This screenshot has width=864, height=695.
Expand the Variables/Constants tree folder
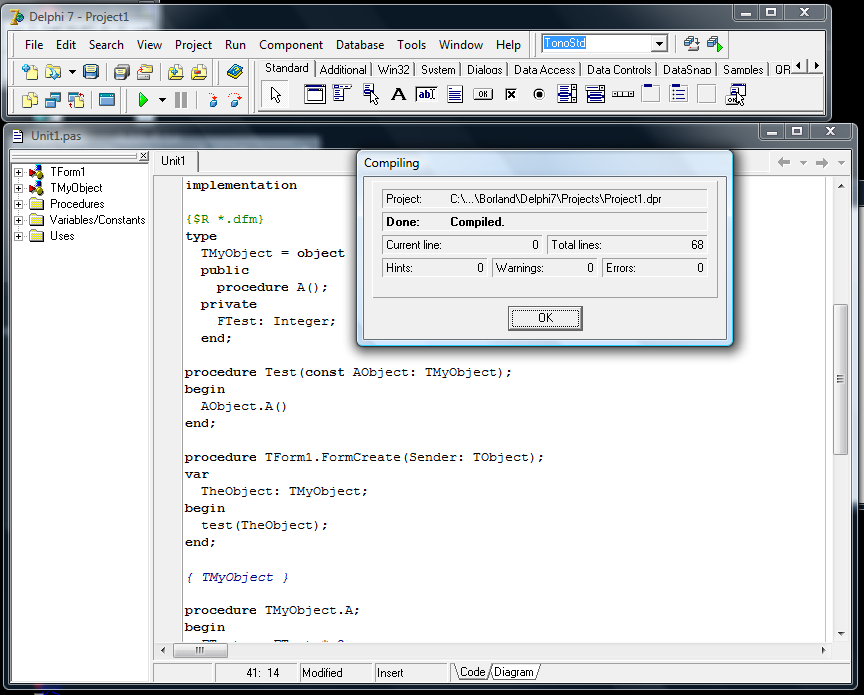tap(19, 220)
